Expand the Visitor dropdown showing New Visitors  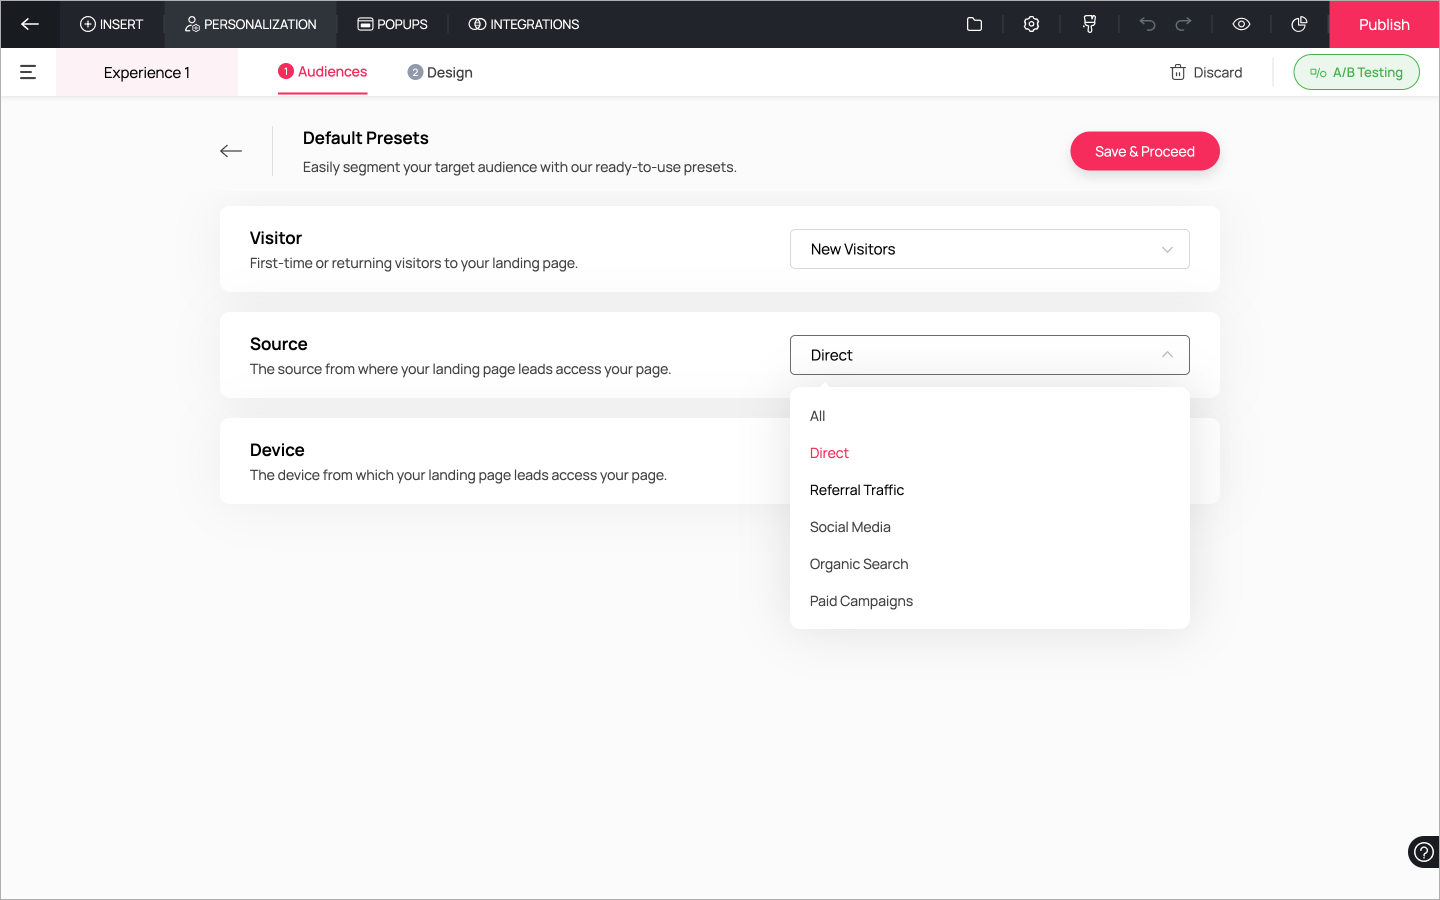989,249
